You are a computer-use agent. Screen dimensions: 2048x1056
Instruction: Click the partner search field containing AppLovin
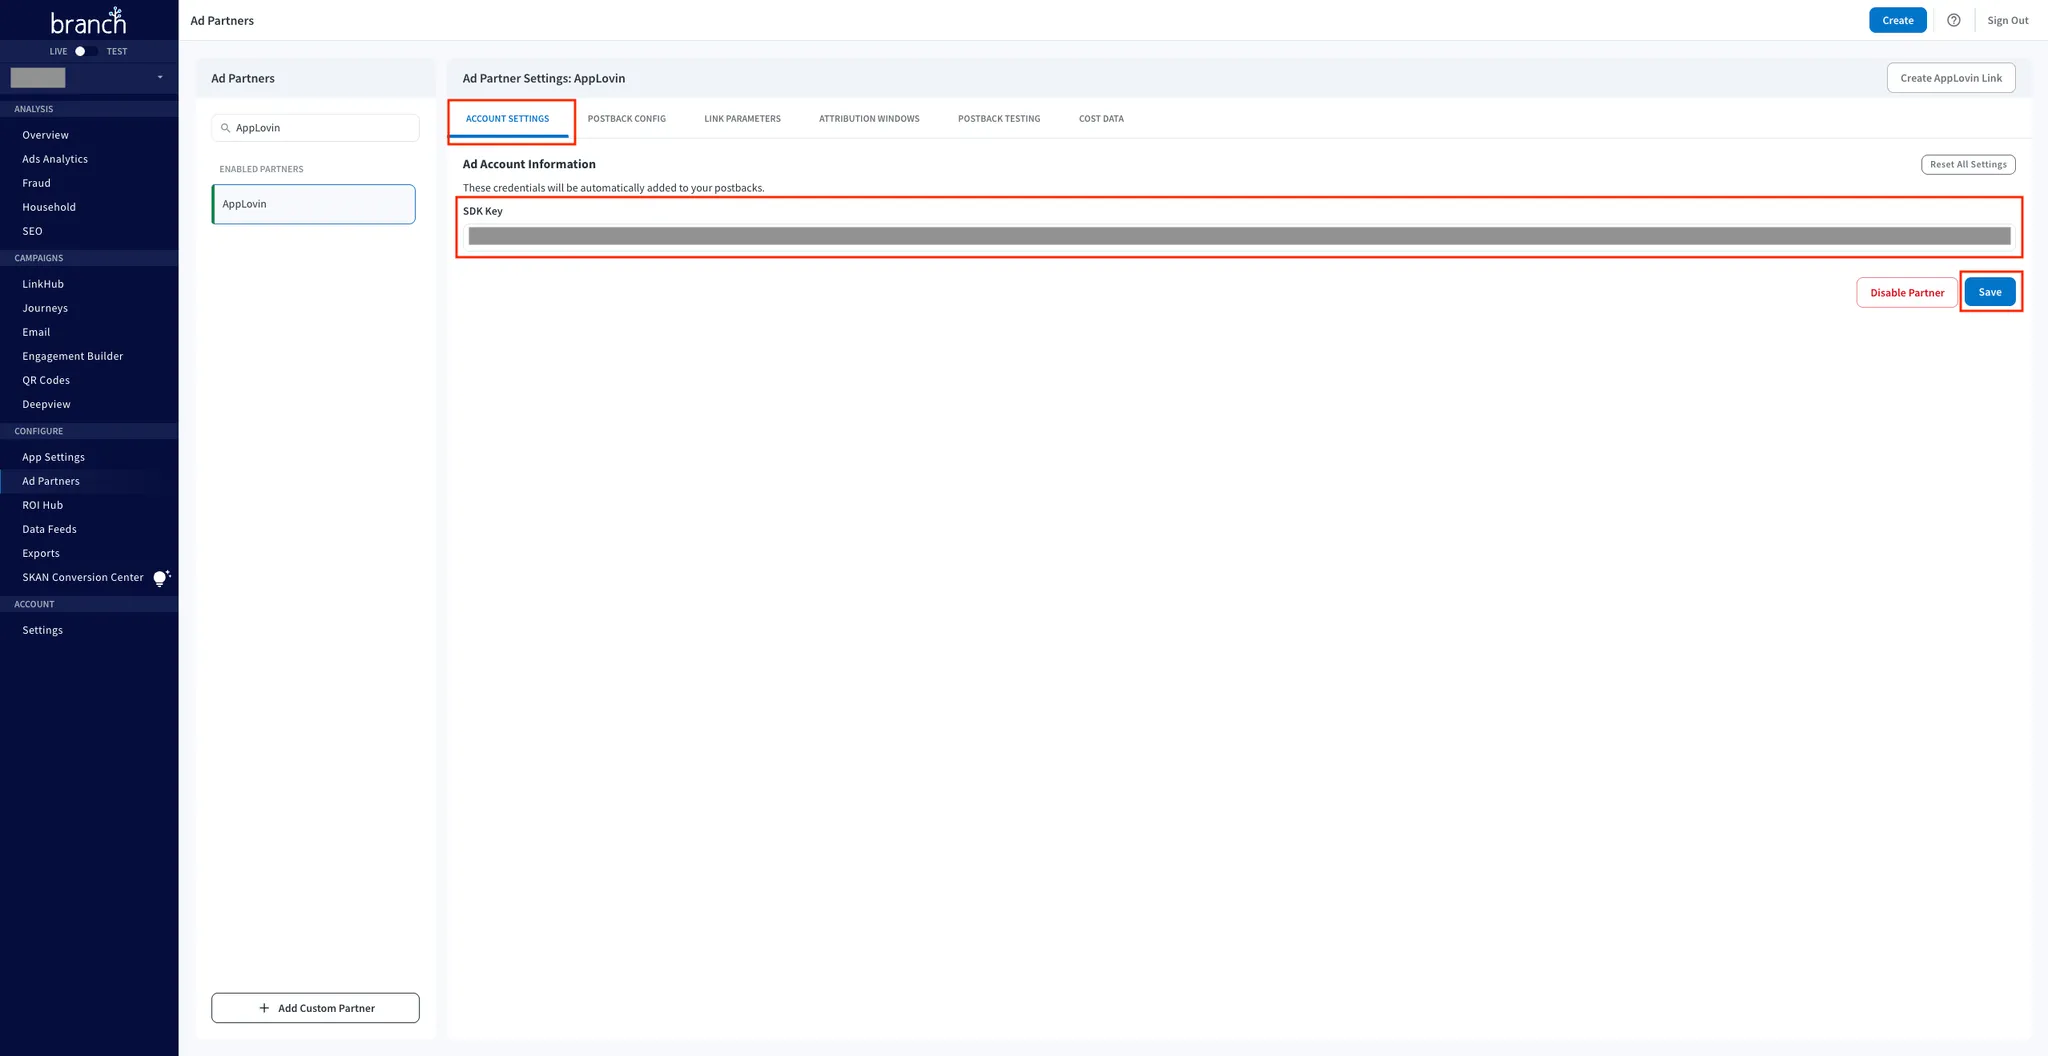315,128
